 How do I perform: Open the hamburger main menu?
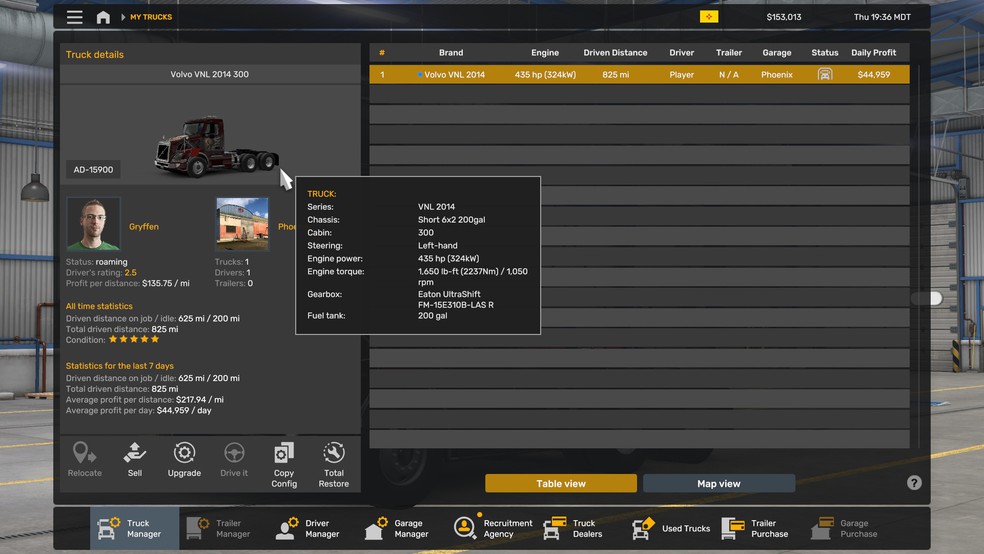click(75, 17)
